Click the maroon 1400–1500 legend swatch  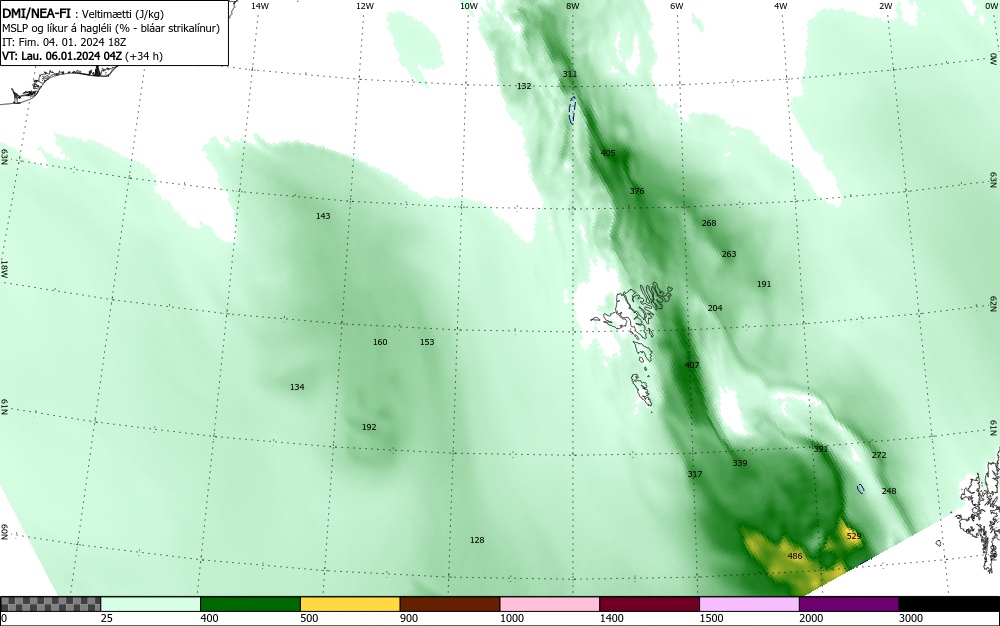(649, 604)
